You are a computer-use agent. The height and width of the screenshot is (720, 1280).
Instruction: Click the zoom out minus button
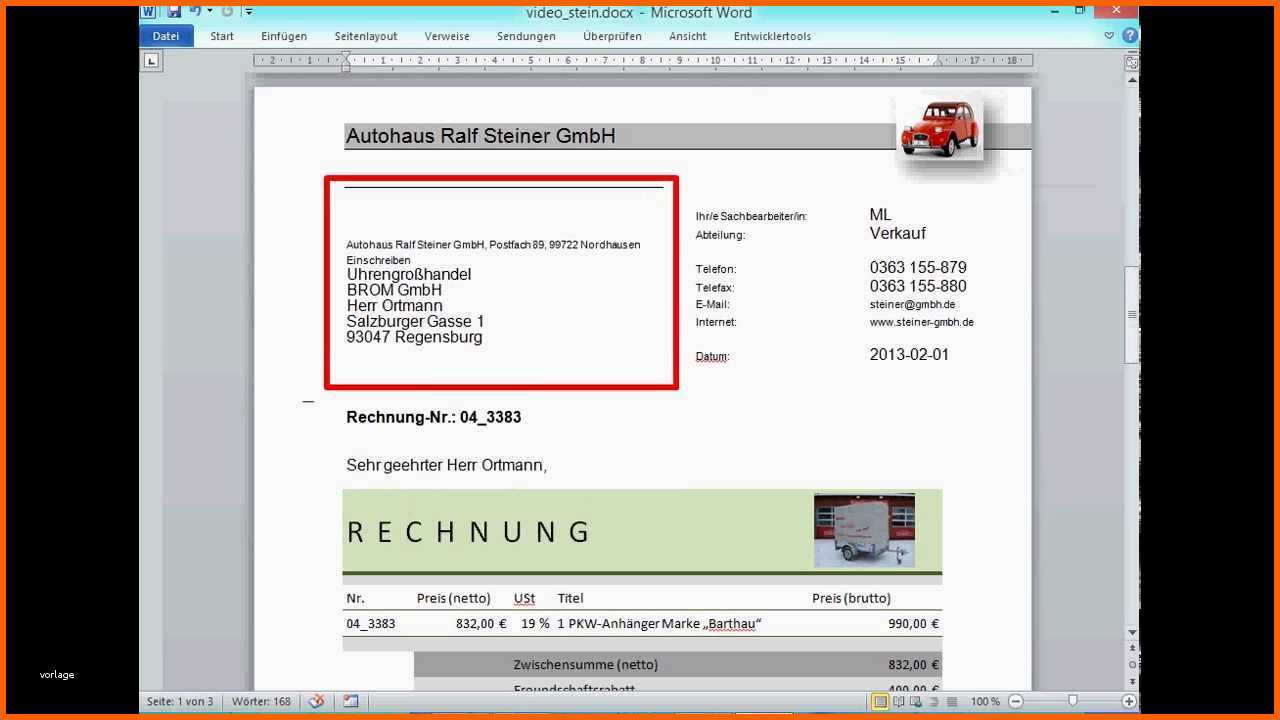tap(1015, 701)
